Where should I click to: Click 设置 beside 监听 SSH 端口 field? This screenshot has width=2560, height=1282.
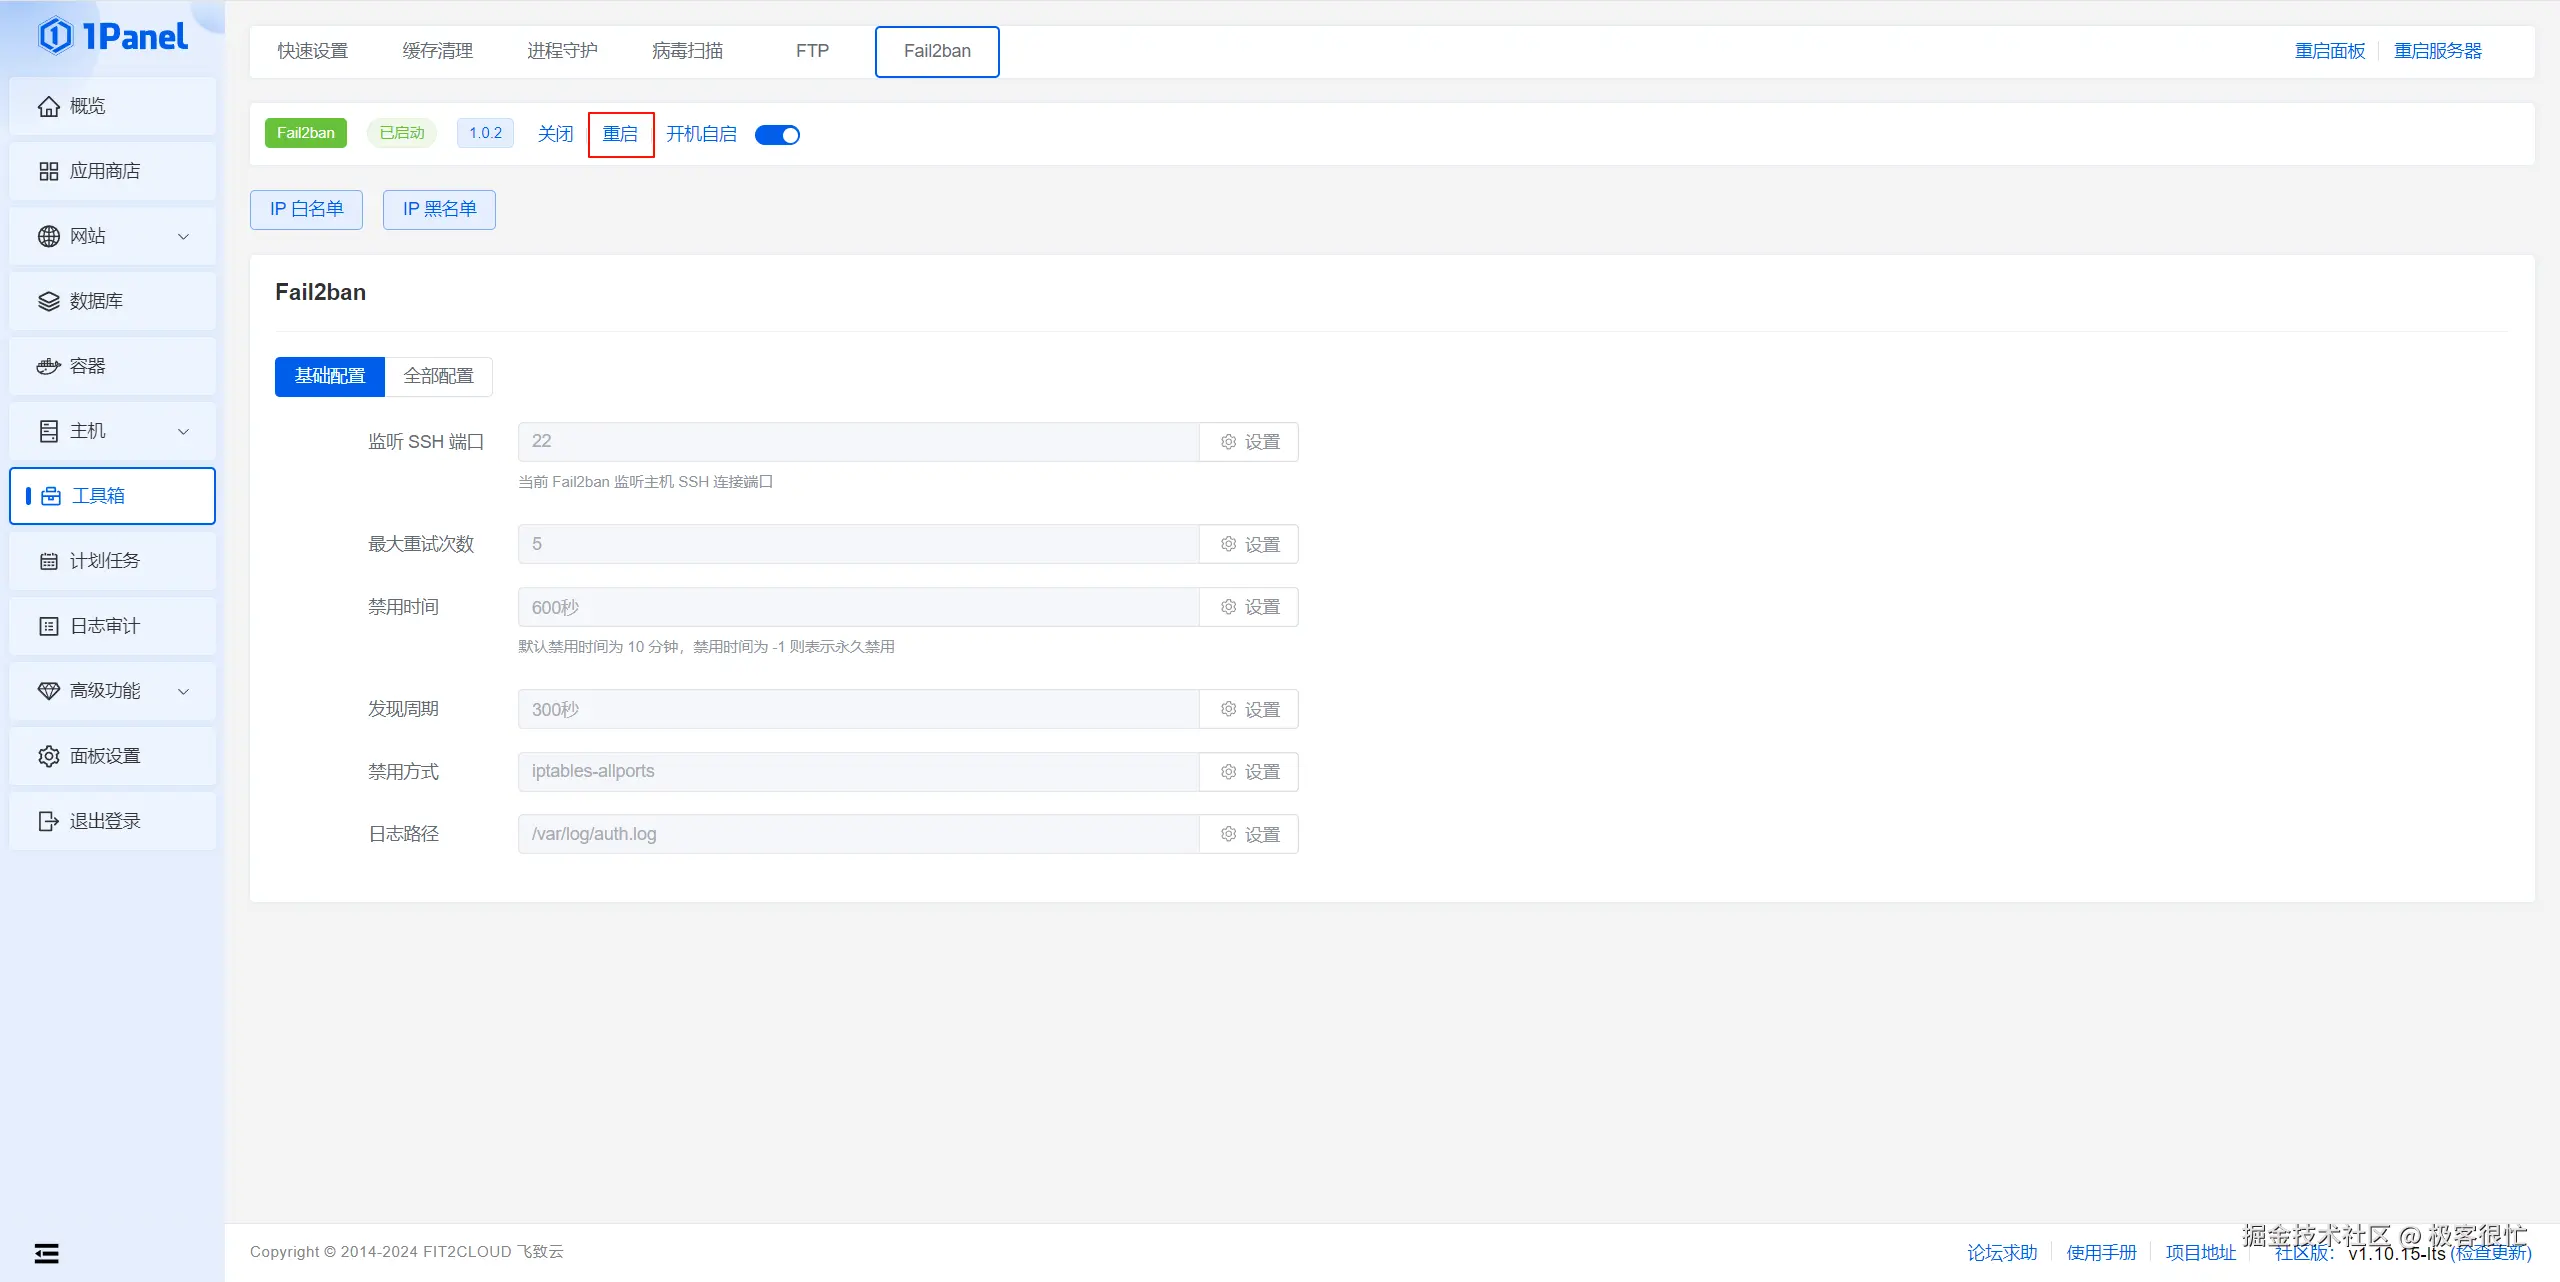point(1249,442)
